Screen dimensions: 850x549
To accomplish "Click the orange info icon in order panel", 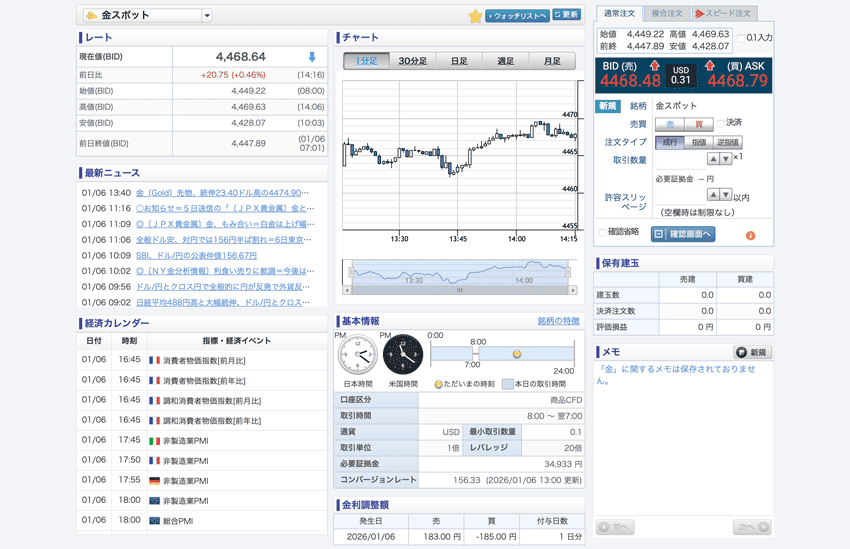I will 750,236.
